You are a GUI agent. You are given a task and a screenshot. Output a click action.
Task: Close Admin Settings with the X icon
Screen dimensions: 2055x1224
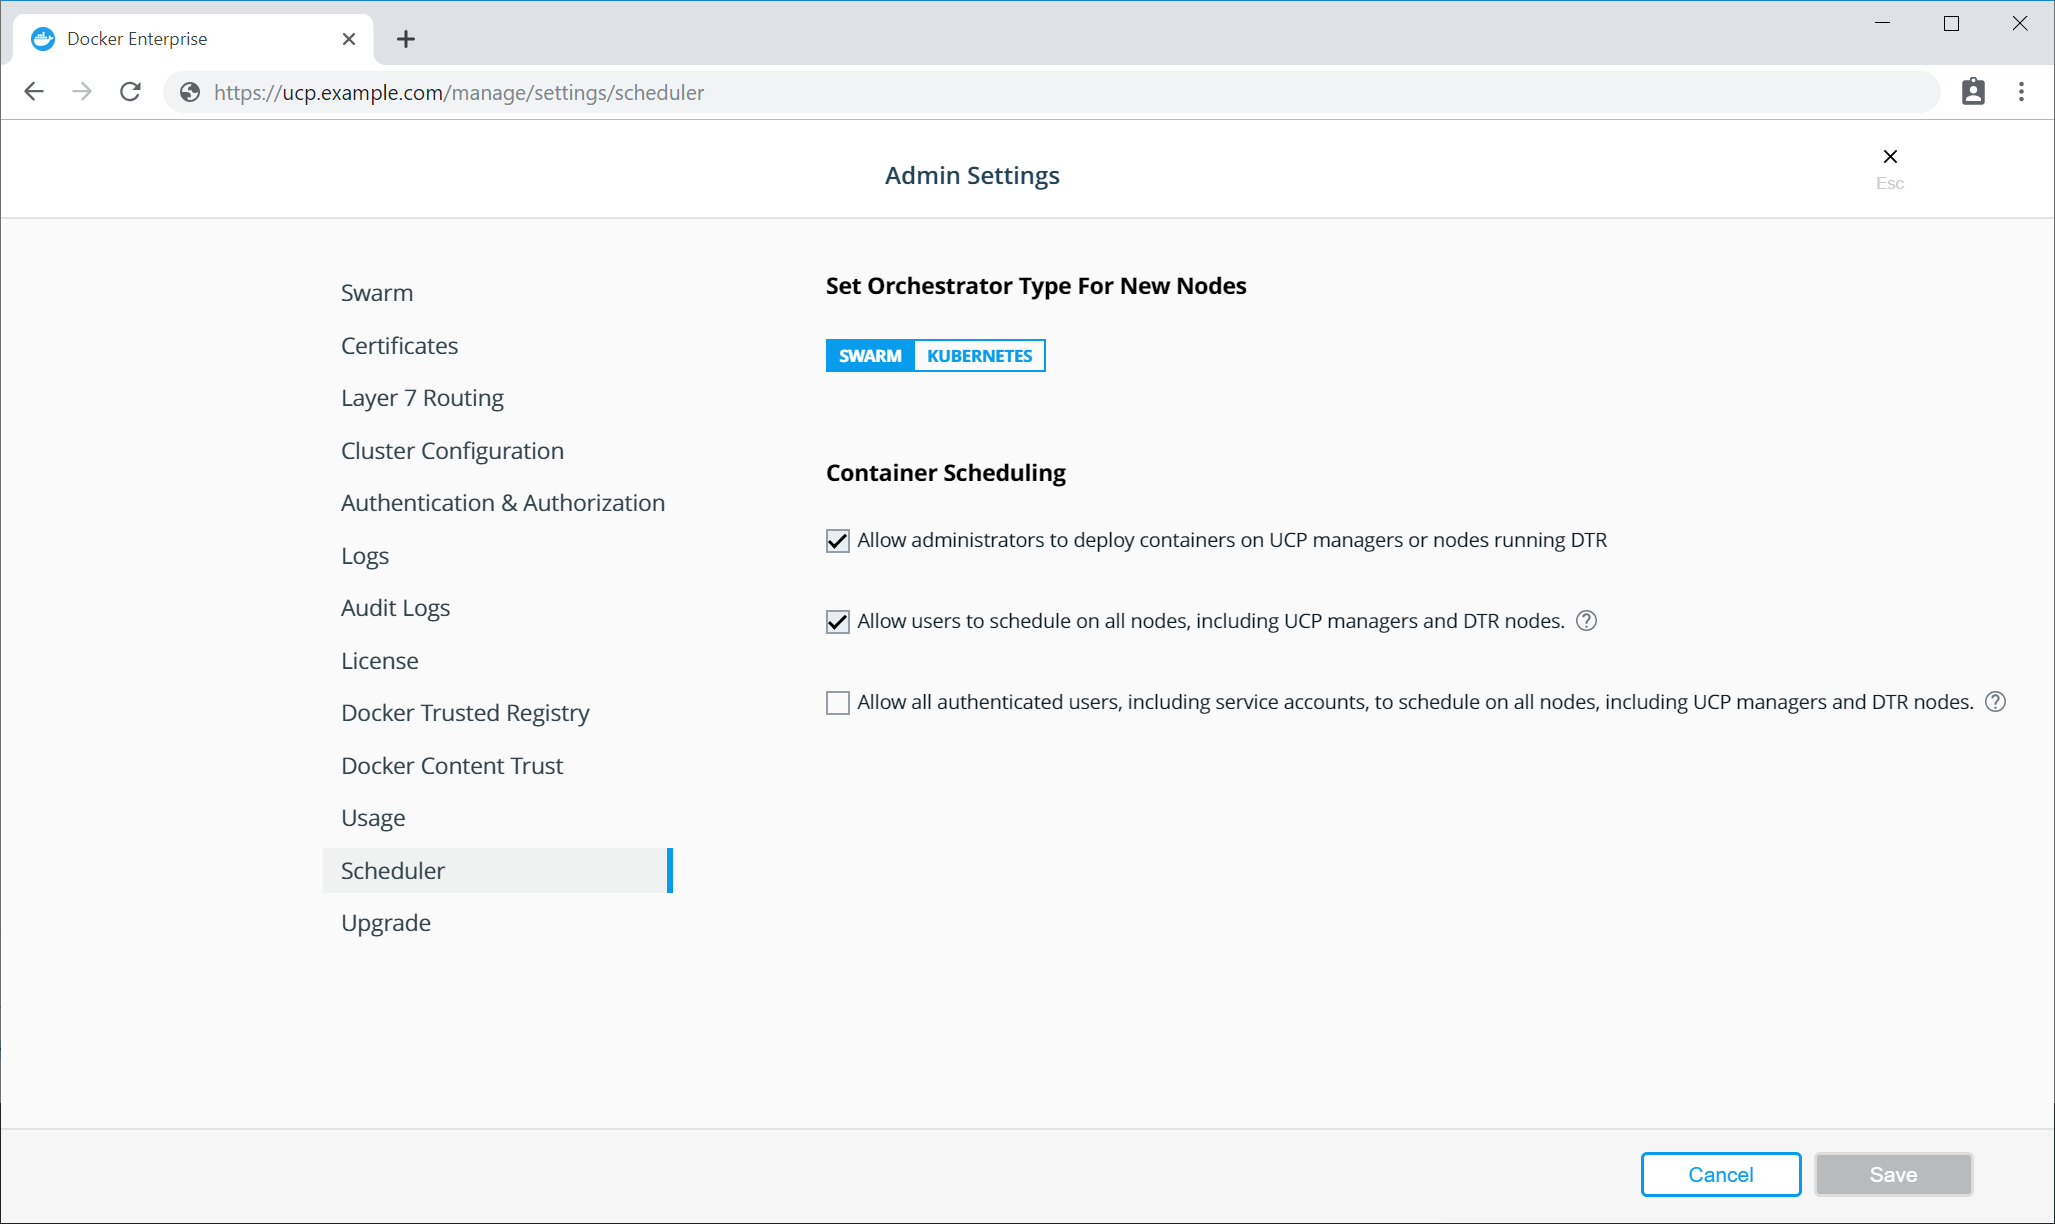[x=1889, y=157]
